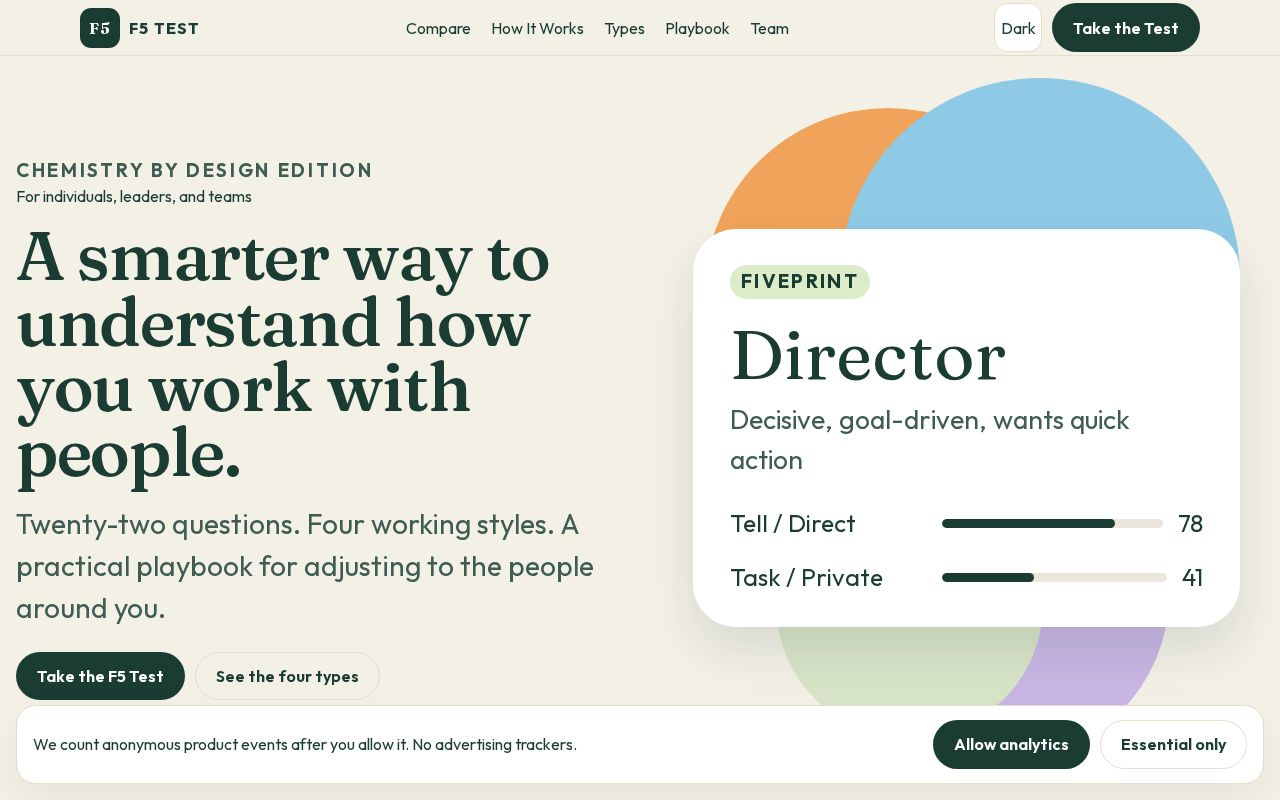Toggle Dark theme mode

pyautogui.click(x=1018, y=28)
